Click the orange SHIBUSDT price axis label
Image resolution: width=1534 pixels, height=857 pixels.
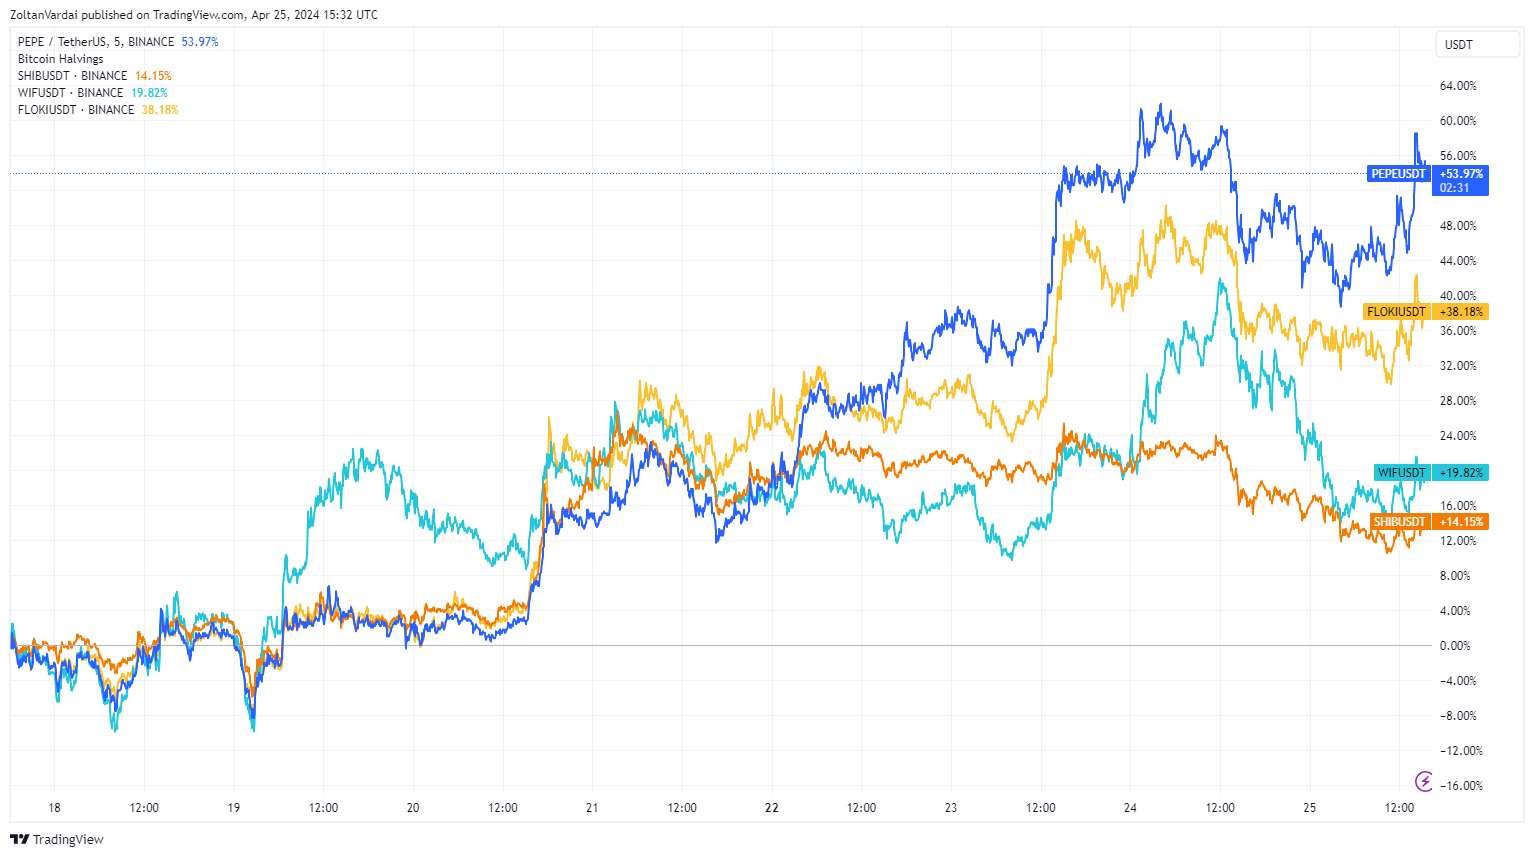(x=1399, y=522)
